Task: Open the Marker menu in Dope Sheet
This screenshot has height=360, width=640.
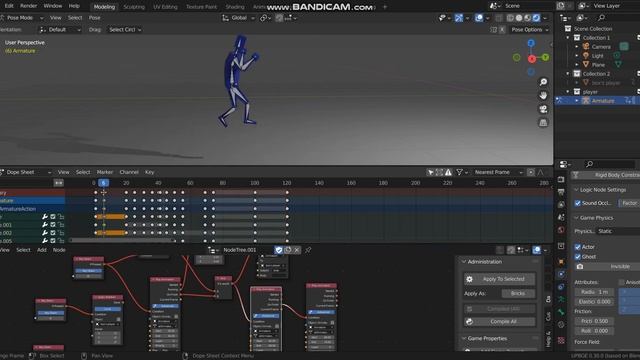Action: (105, 172)
